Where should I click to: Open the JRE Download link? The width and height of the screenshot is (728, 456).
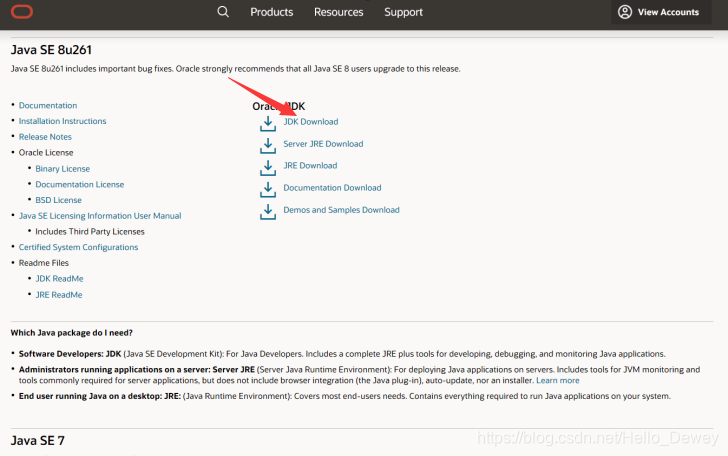[310, 165]
